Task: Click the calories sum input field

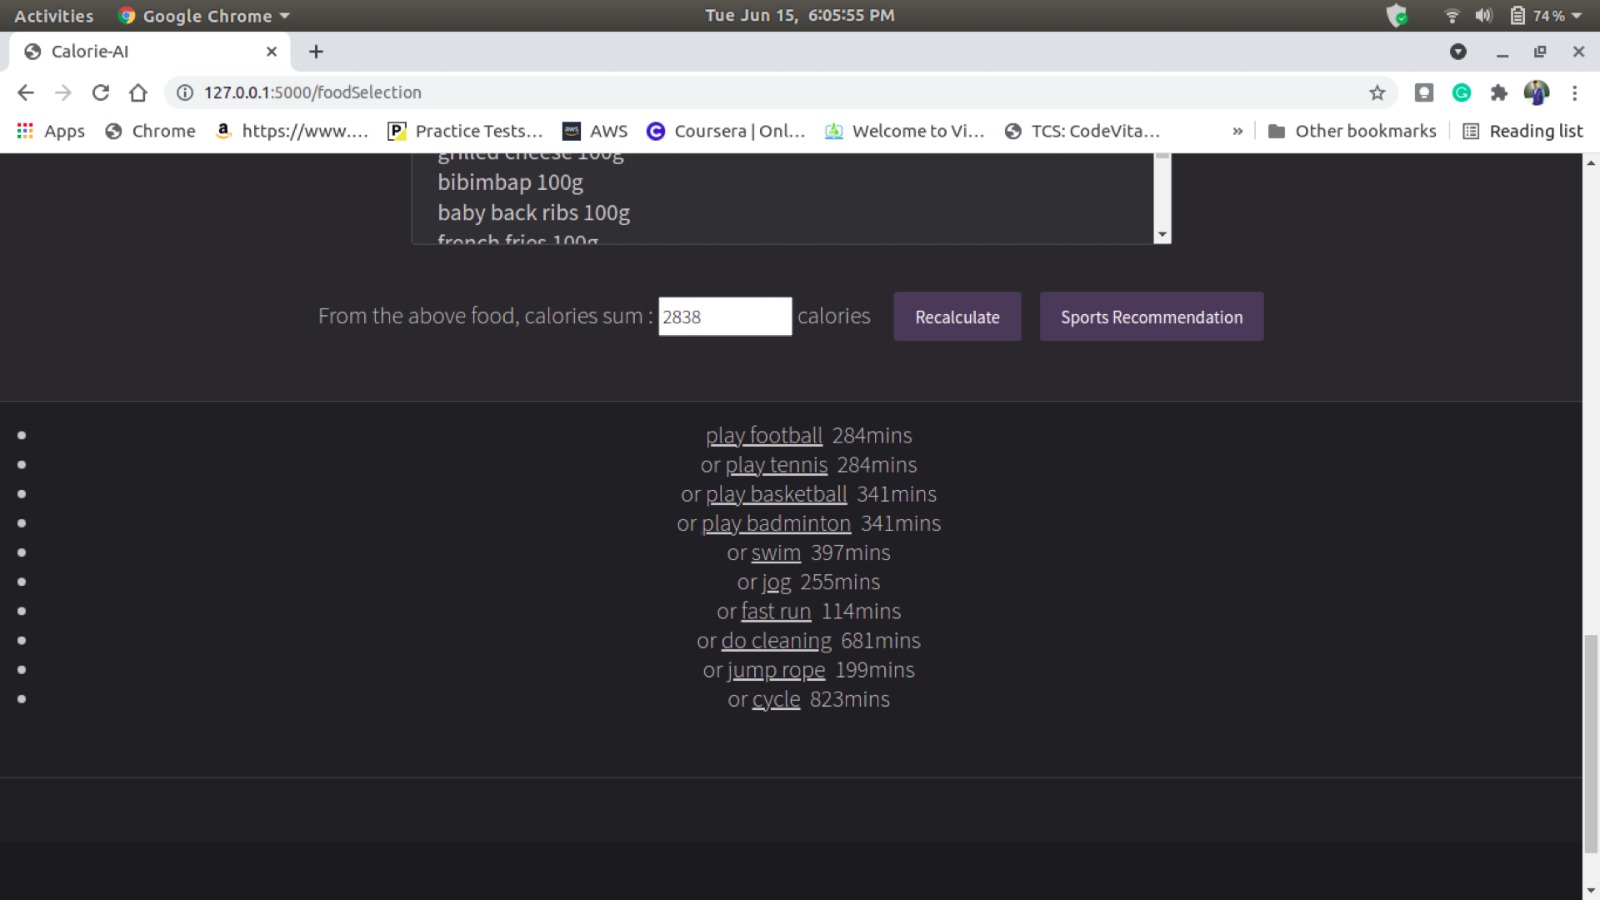Action: (724, 317)
